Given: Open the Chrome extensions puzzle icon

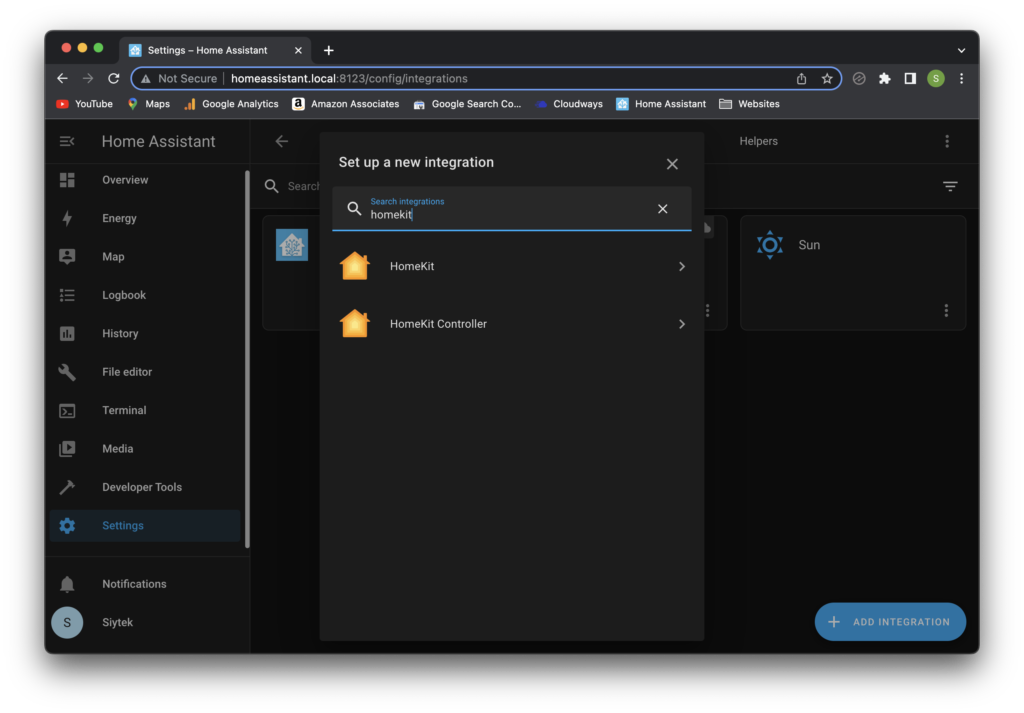Looking at the screenshot, I should [x=884, y=78].
